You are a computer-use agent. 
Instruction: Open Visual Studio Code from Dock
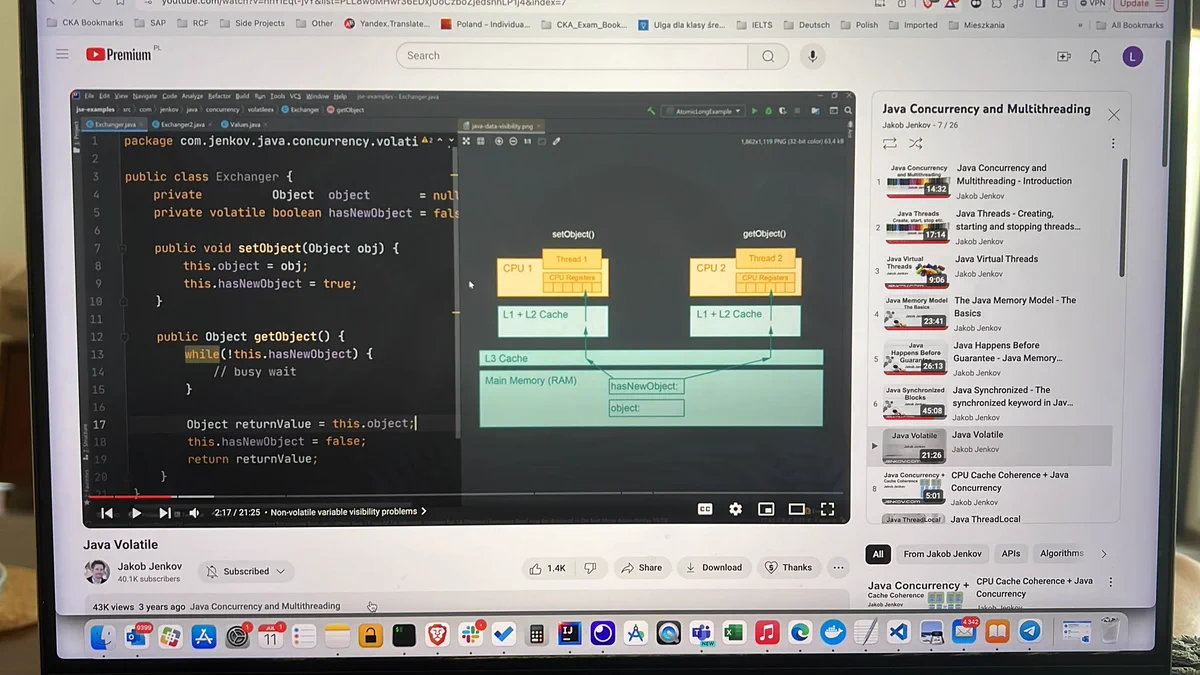pos(898,632)
